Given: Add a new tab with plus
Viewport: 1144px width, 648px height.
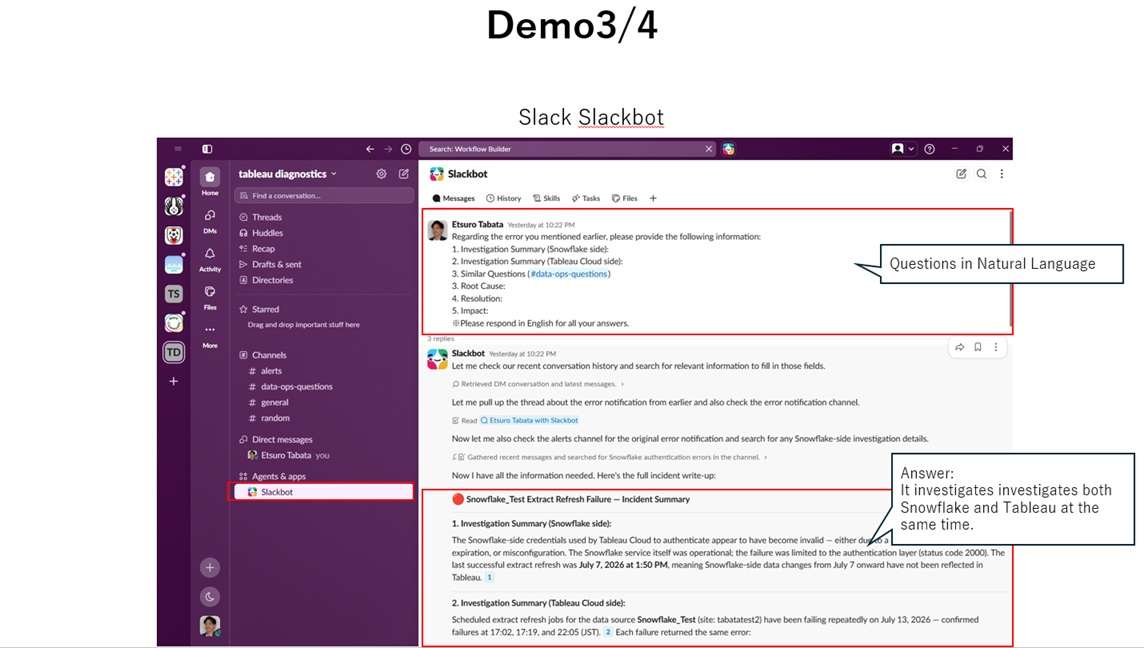Looking at the screenshot, I should click(653, 198).
